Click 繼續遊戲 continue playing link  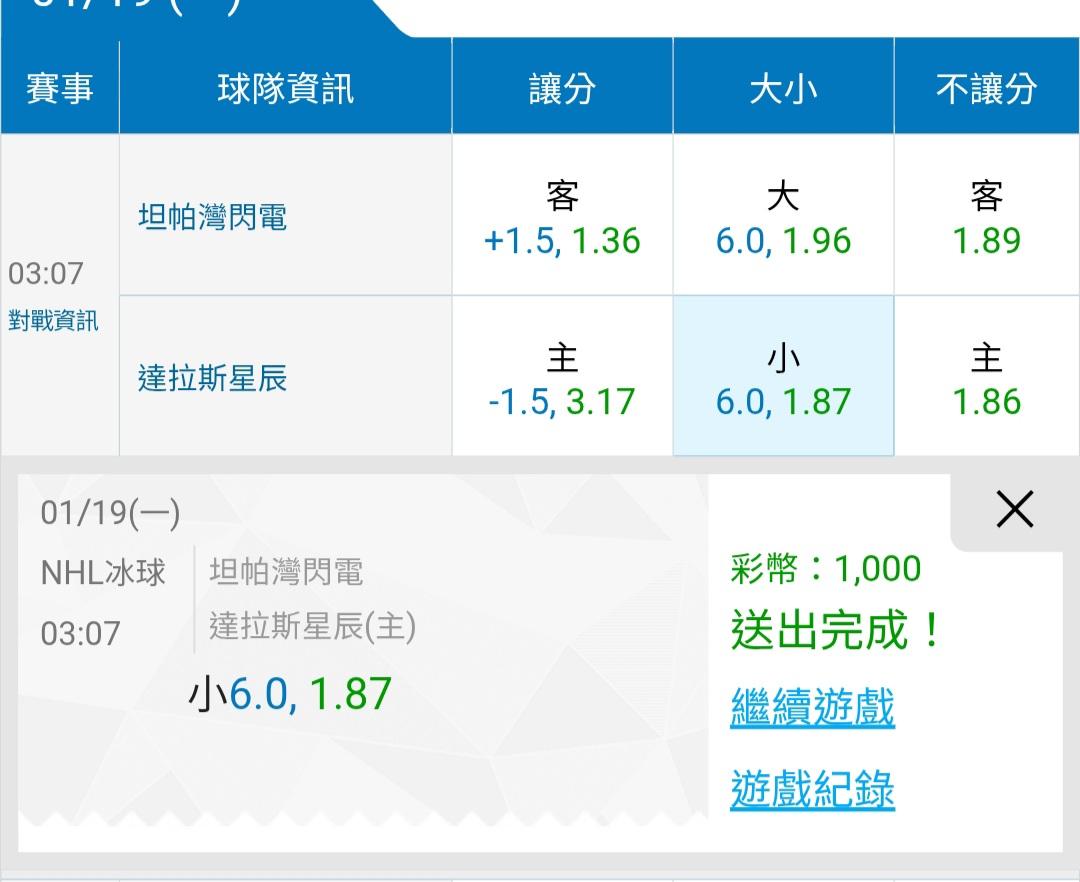click(812, 707)
